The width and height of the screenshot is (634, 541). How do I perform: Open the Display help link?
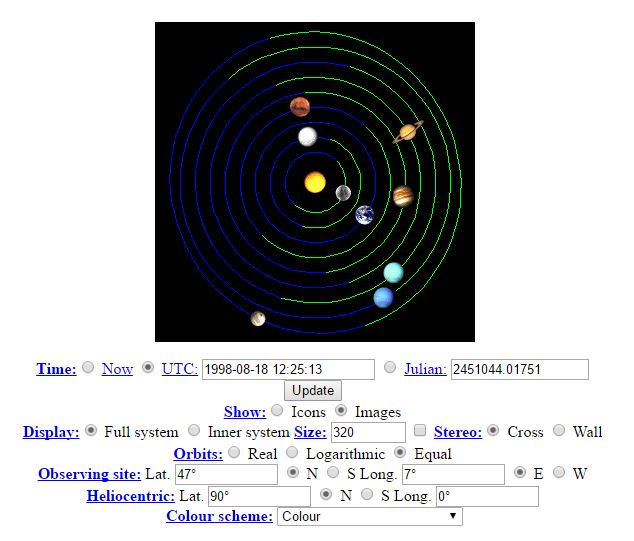51,432
